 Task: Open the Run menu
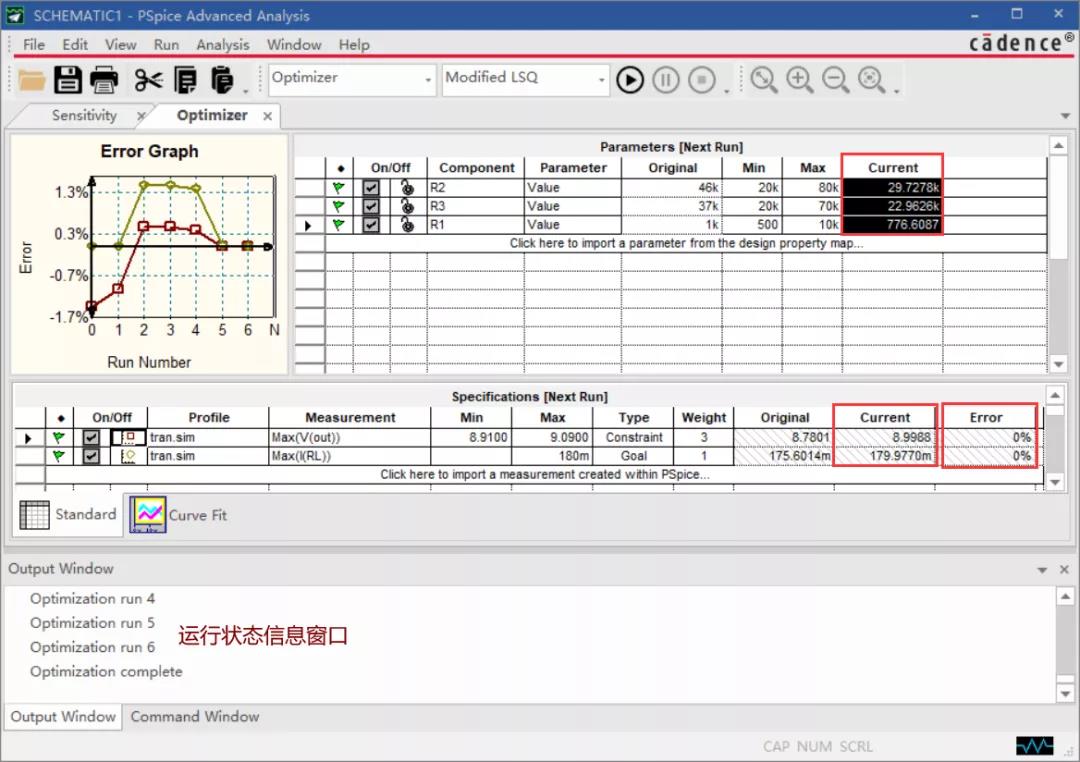point(166,45)
